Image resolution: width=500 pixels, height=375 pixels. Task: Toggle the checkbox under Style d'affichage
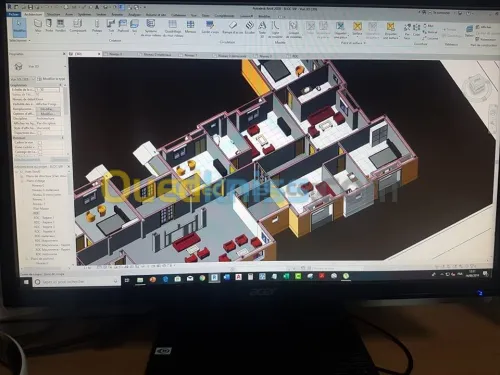pyautogui.click(x=39, y=133)
